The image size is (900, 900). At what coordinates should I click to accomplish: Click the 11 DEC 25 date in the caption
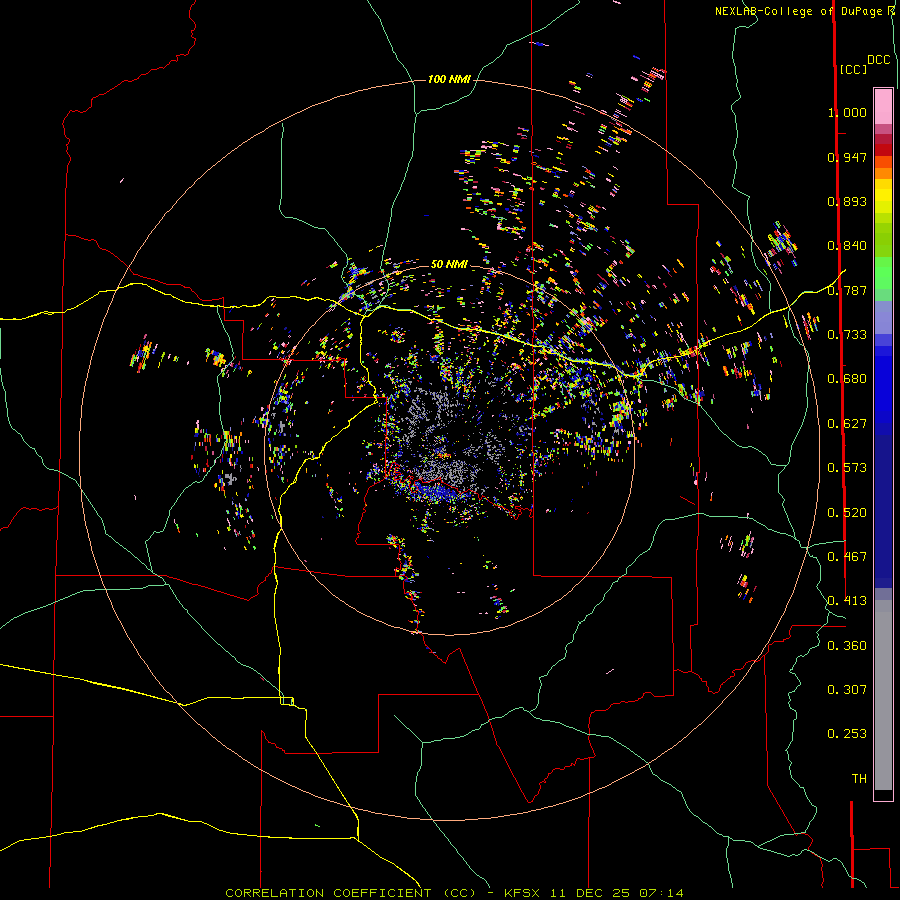(589, 893)
